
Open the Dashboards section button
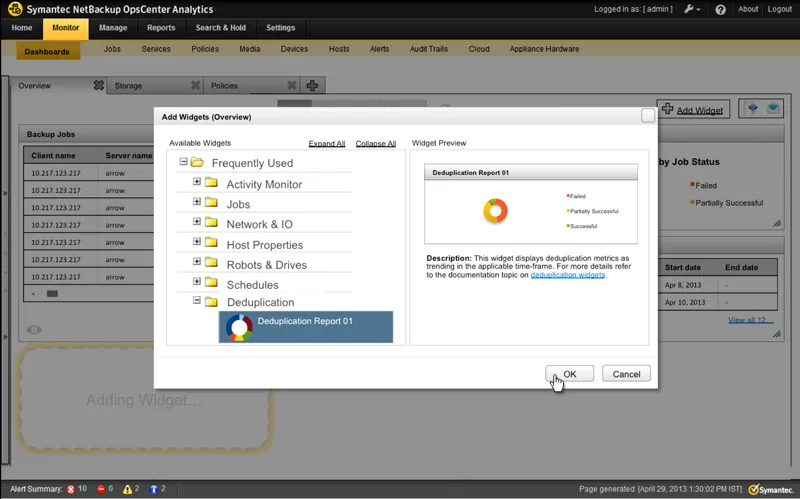(47, 52)
